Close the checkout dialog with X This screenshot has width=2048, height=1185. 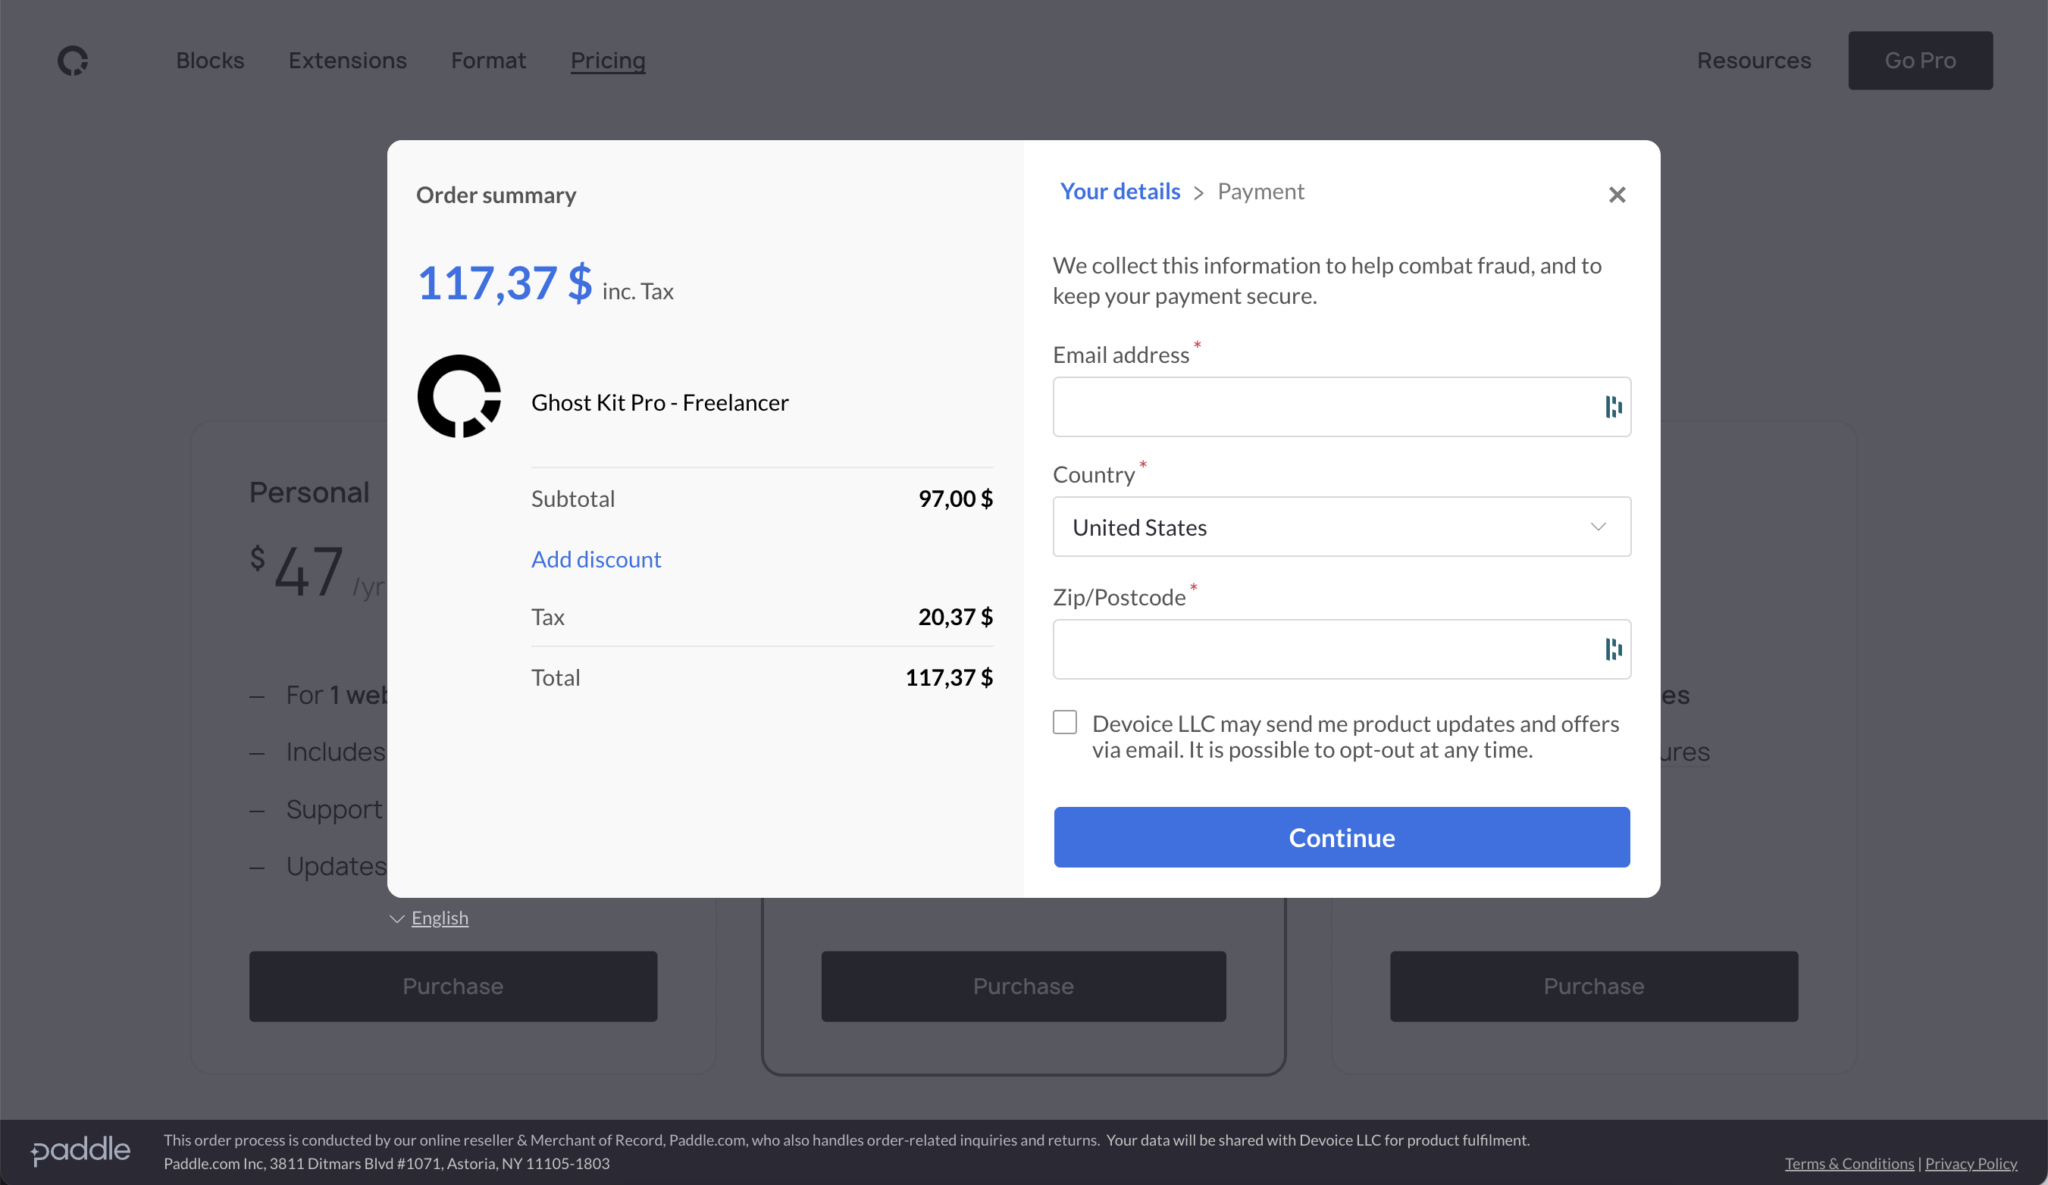coord(1616,195)
